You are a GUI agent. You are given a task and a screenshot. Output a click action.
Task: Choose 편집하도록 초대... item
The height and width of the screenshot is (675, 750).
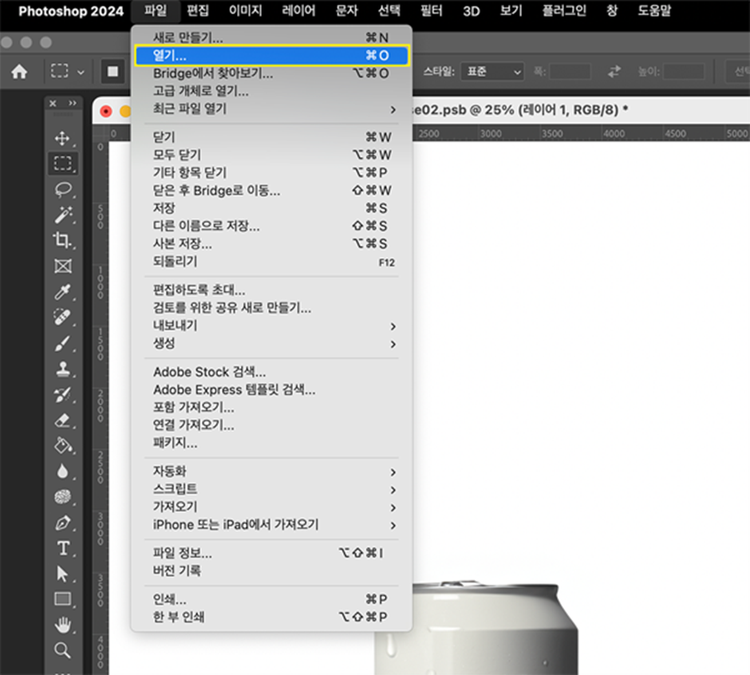pos(271,290)
